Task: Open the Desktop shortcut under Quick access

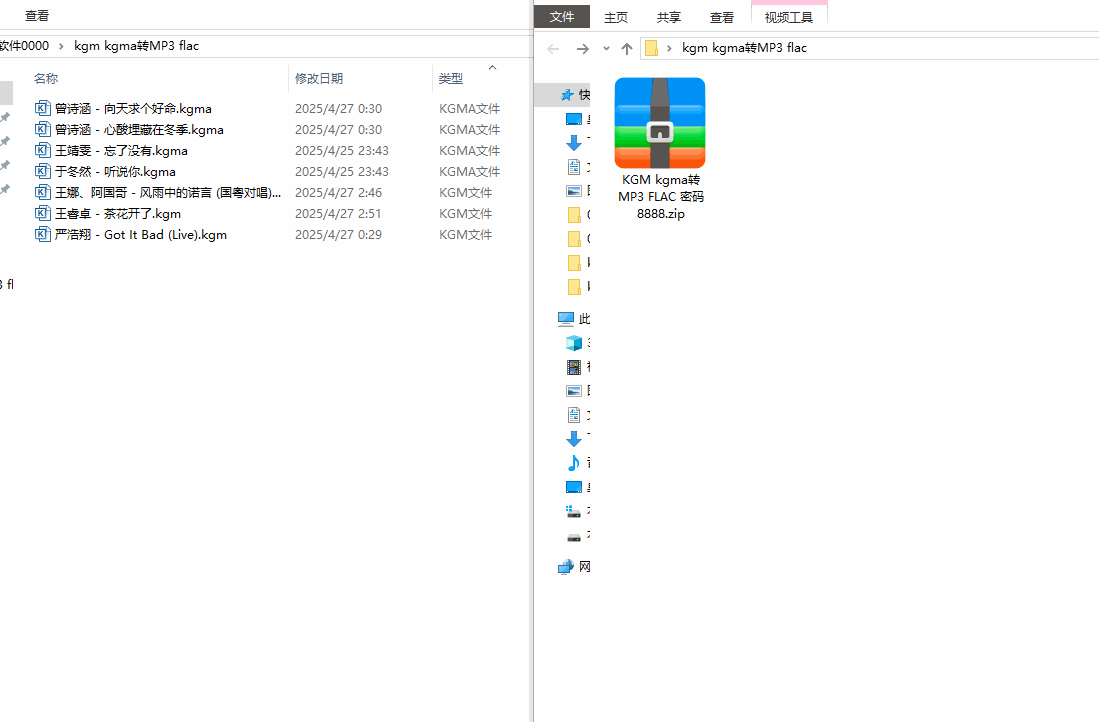Action: 573,119
